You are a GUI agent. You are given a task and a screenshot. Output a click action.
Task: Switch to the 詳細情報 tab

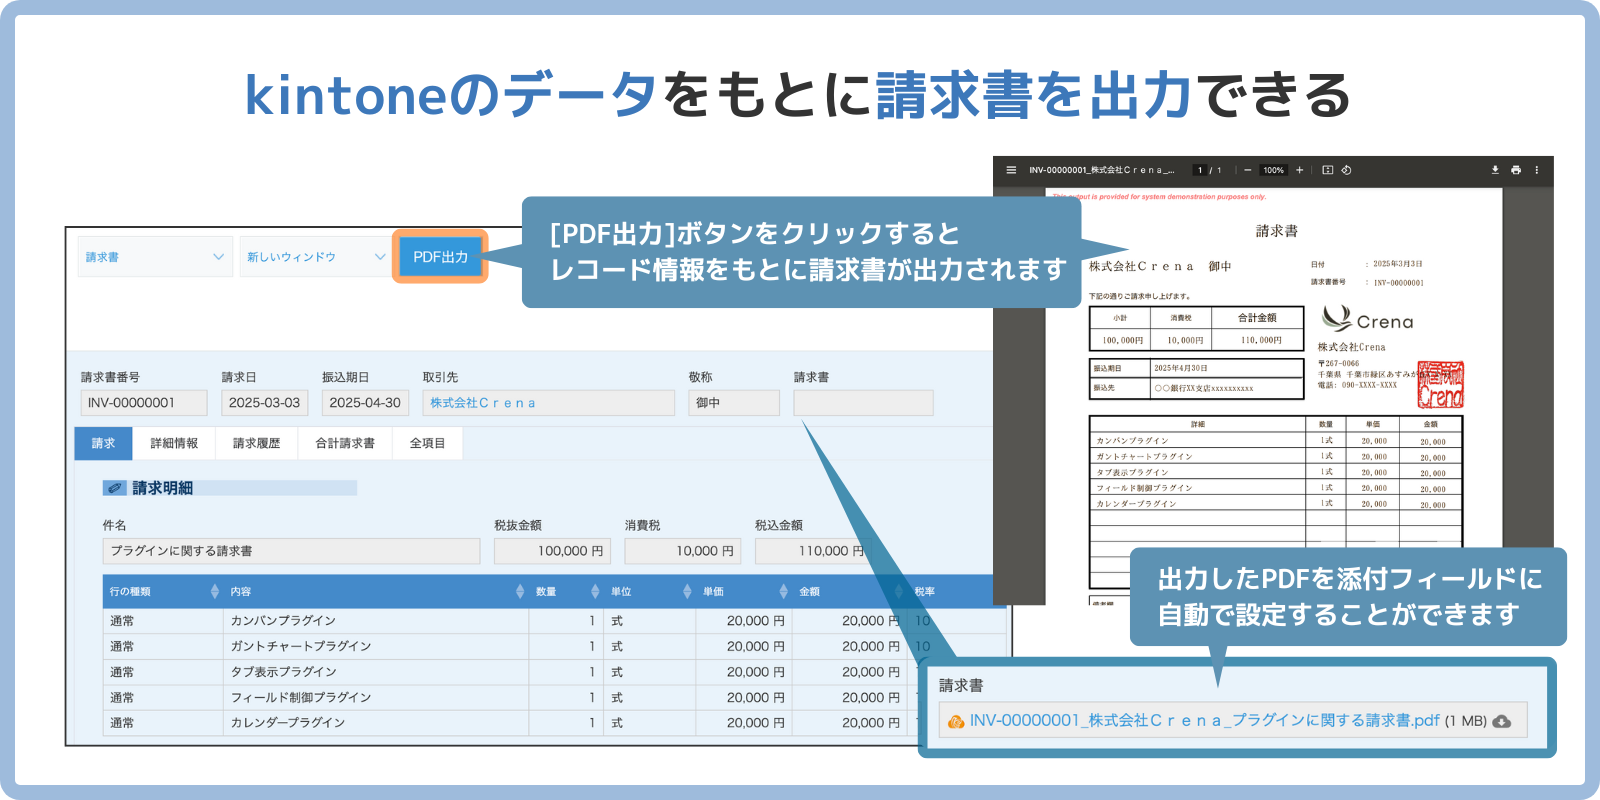[174, 443]
